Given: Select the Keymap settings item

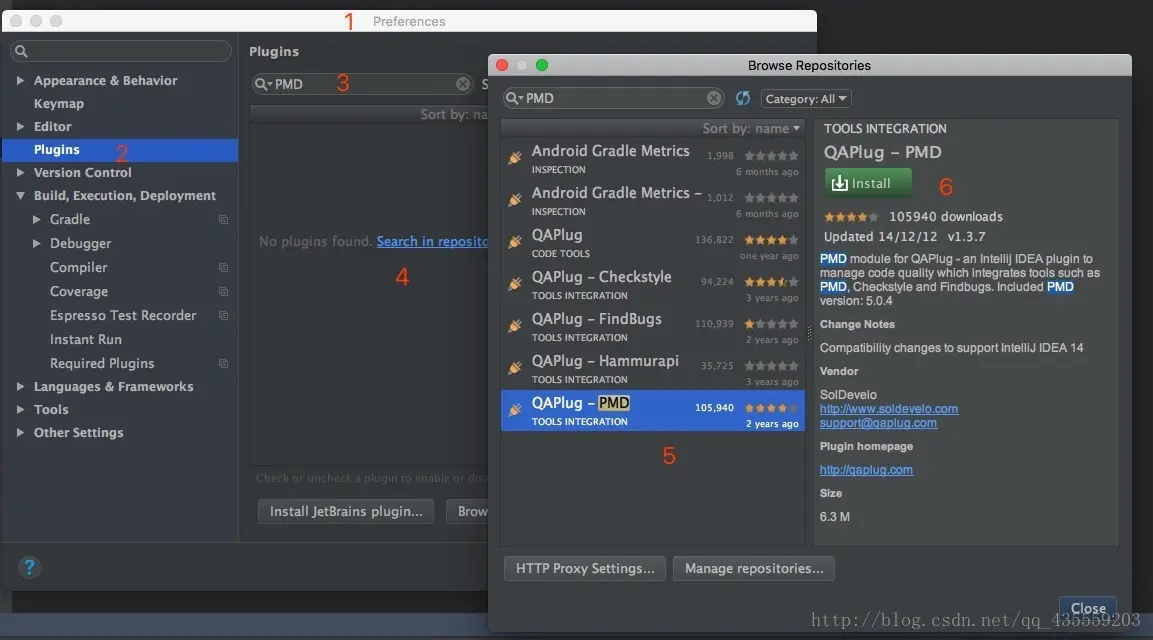Looking at the screenshot, I should [x=59, y=104].
